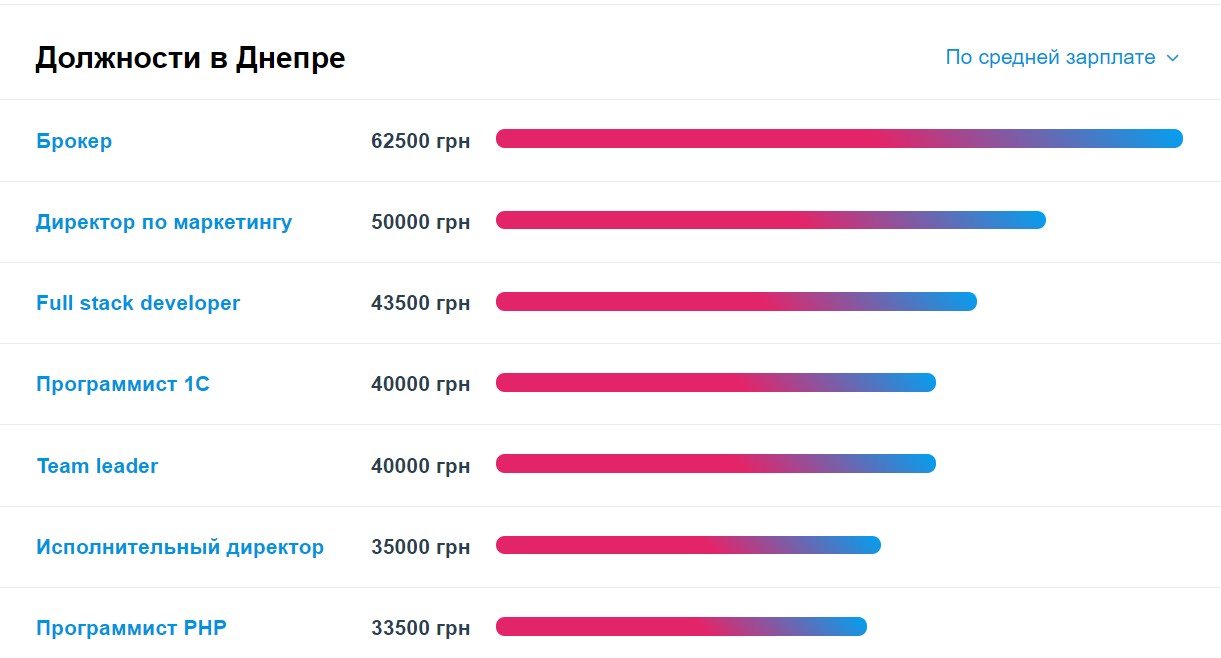Viewport: 1221px width, 658px height.
Task: Click the Программист PHP link
Action: (x=131, y=628)
